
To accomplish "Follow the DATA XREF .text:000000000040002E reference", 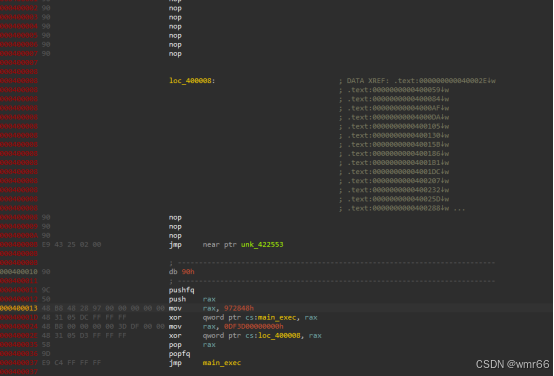I will (x=444, y=81).
